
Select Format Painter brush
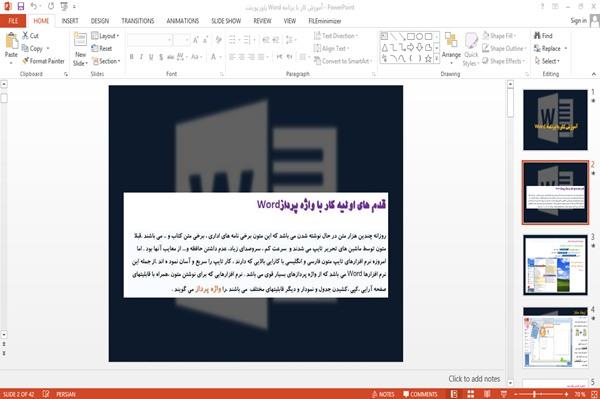click(x=43, y=61)
